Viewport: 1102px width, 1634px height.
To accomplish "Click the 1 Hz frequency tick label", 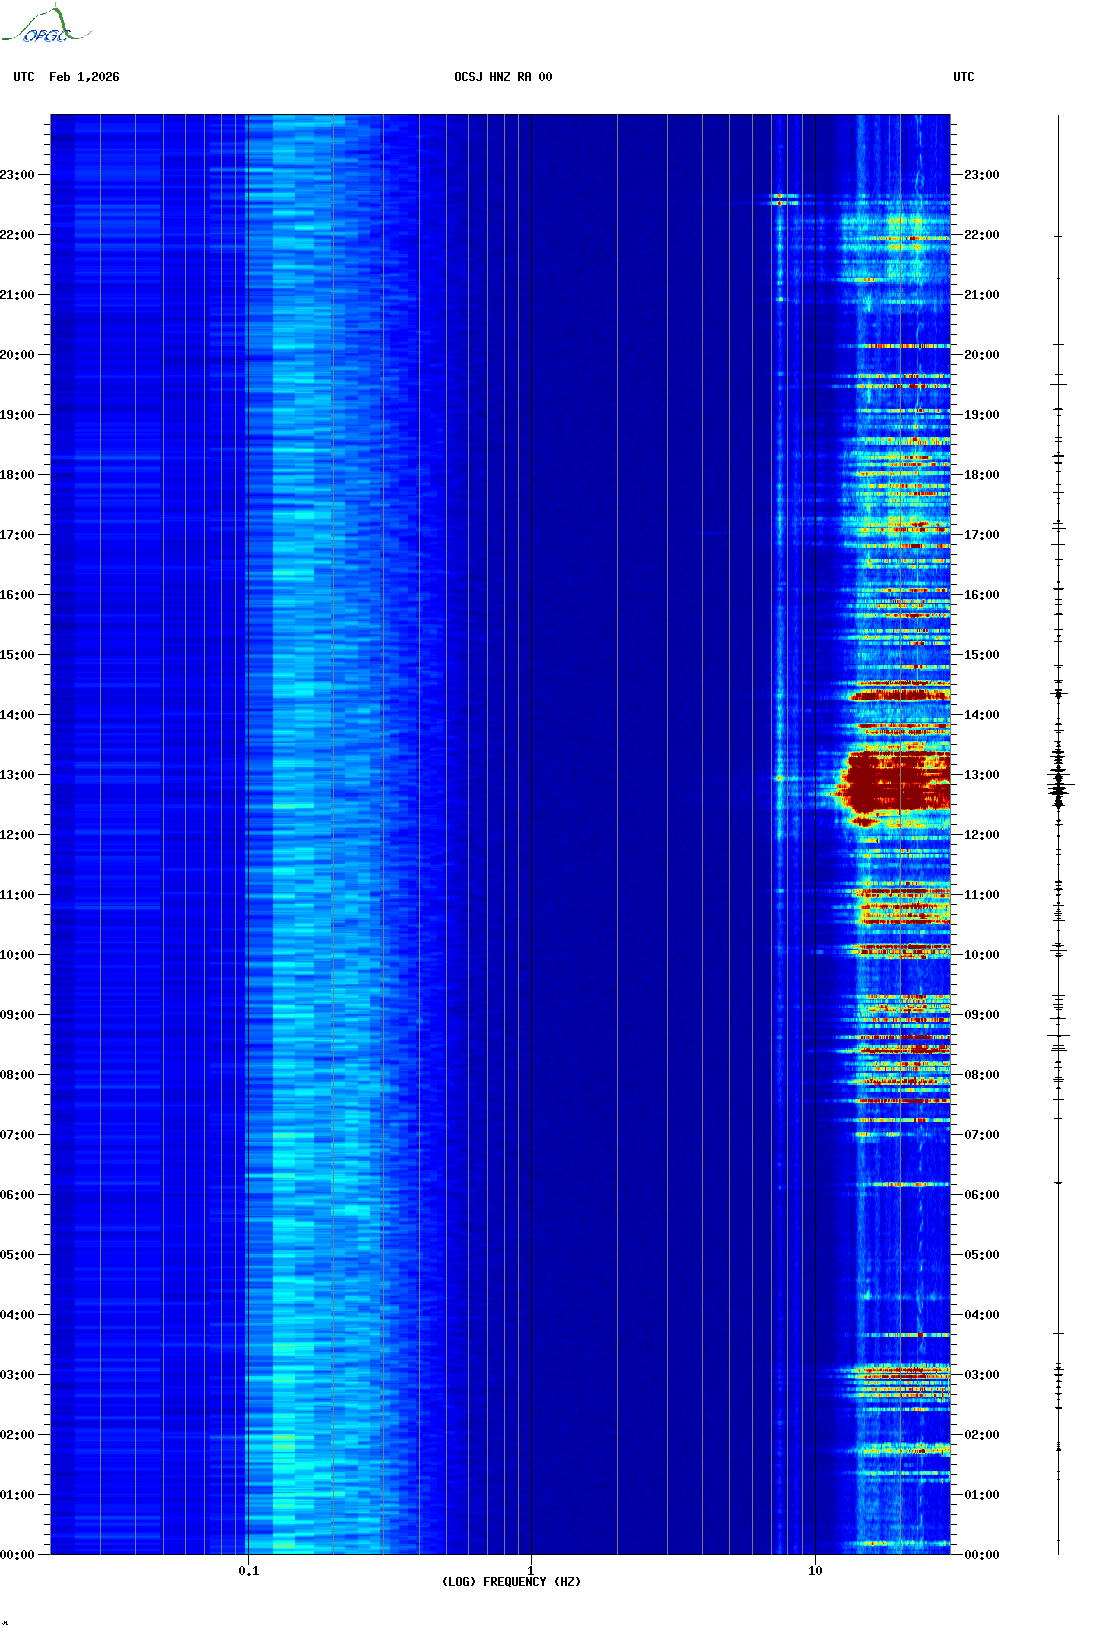I will click(x=530, y=1570).
